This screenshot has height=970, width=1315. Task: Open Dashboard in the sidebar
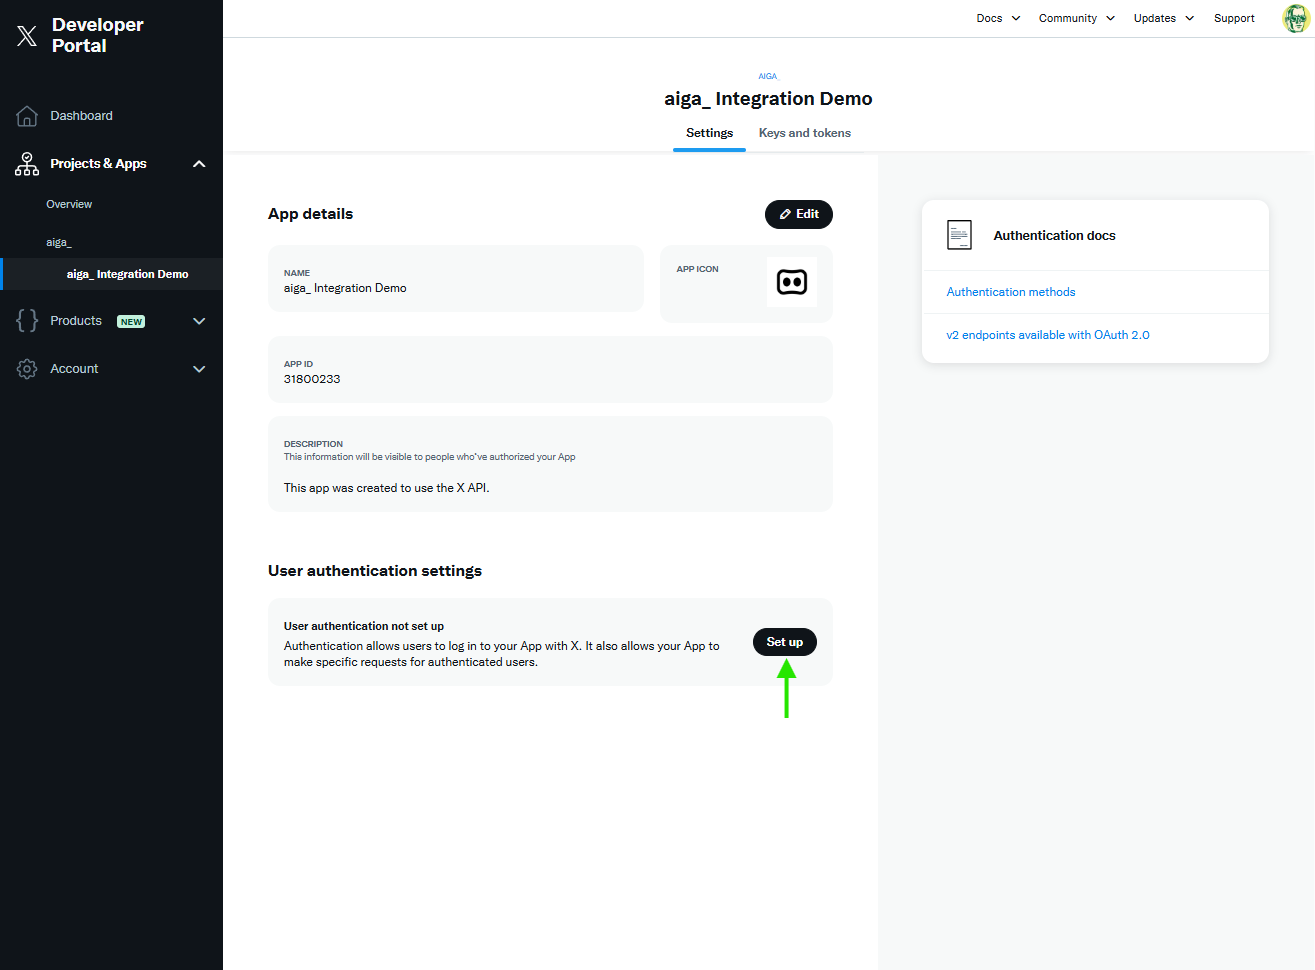click(x=82, y=116)
